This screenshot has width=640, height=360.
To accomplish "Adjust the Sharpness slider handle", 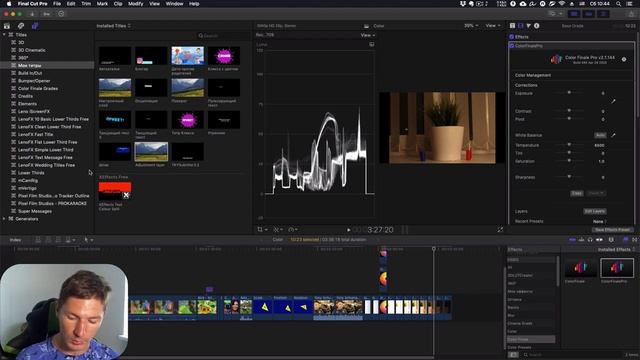I will pyautogui.click(x=569, y=177).
